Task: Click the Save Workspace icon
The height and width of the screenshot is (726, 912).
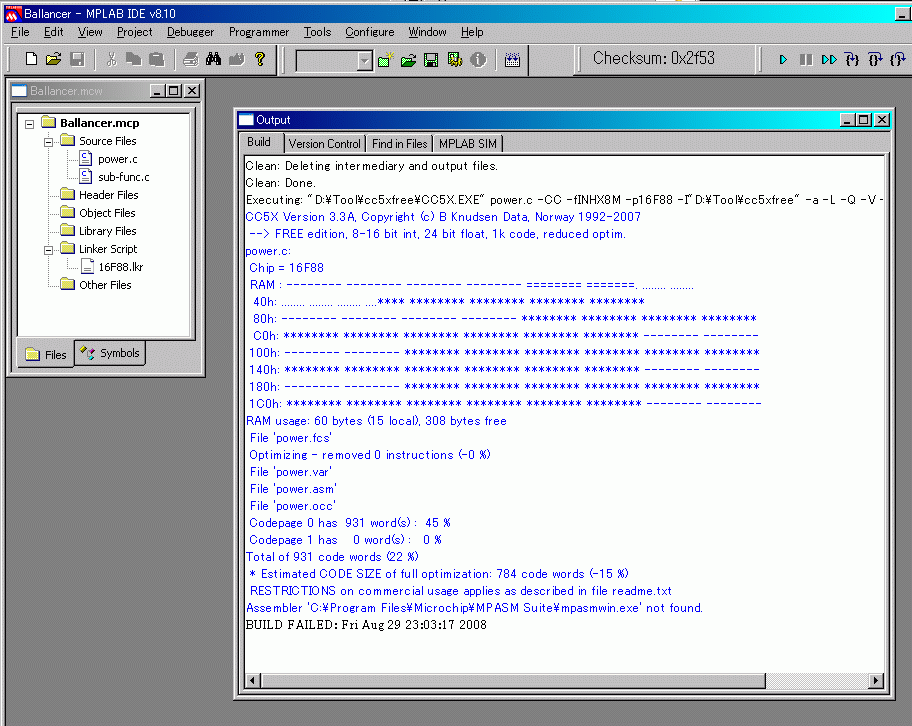Action: coord(431,59)
